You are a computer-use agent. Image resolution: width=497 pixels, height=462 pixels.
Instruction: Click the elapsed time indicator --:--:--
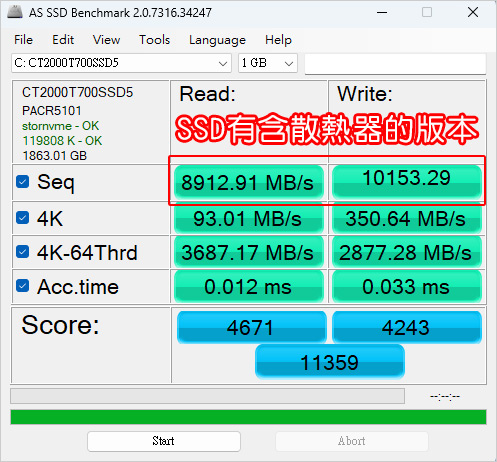pos(445,396)
